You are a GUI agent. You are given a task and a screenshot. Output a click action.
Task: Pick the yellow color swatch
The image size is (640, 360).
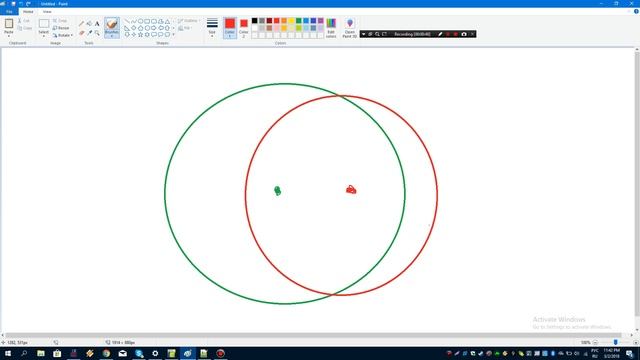point(291,21)
